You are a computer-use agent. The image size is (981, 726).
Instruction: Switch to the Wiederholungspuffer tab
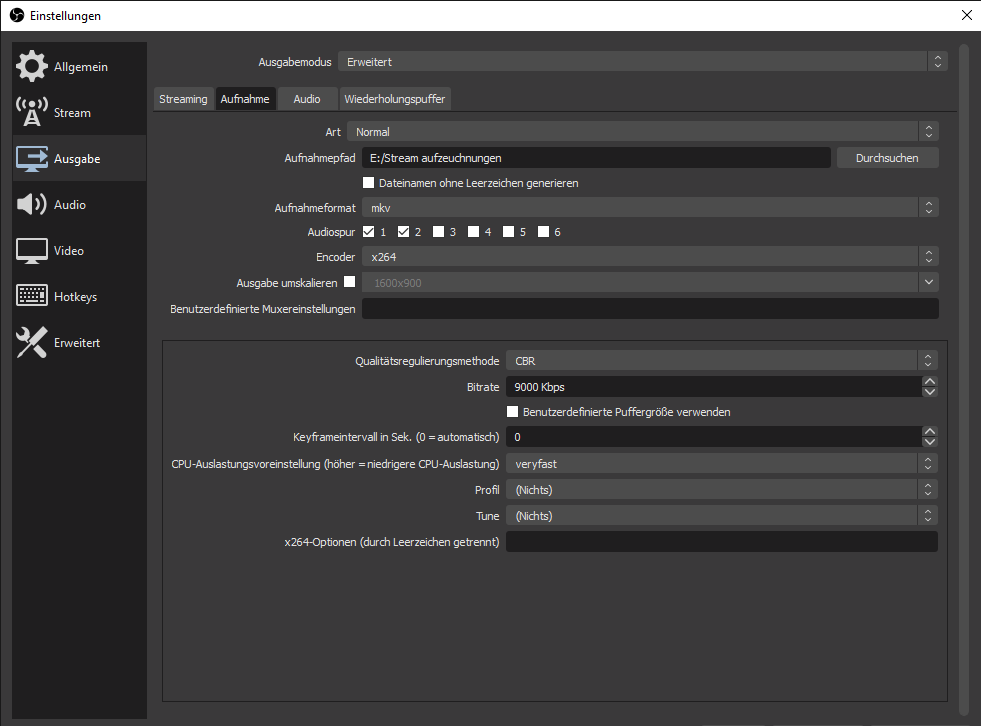coord(395,99)
